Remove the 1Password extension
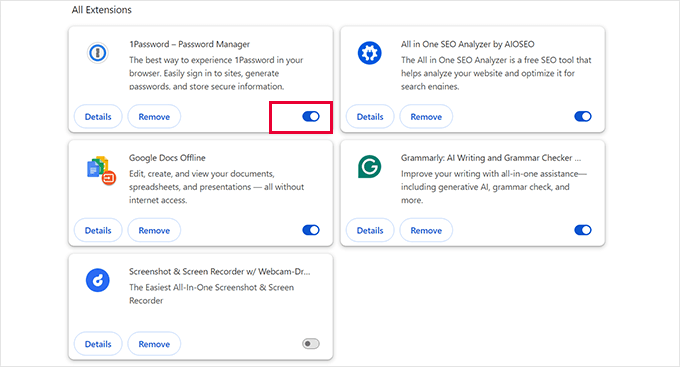This screenshot has width=680, height=367. point(154,117)
